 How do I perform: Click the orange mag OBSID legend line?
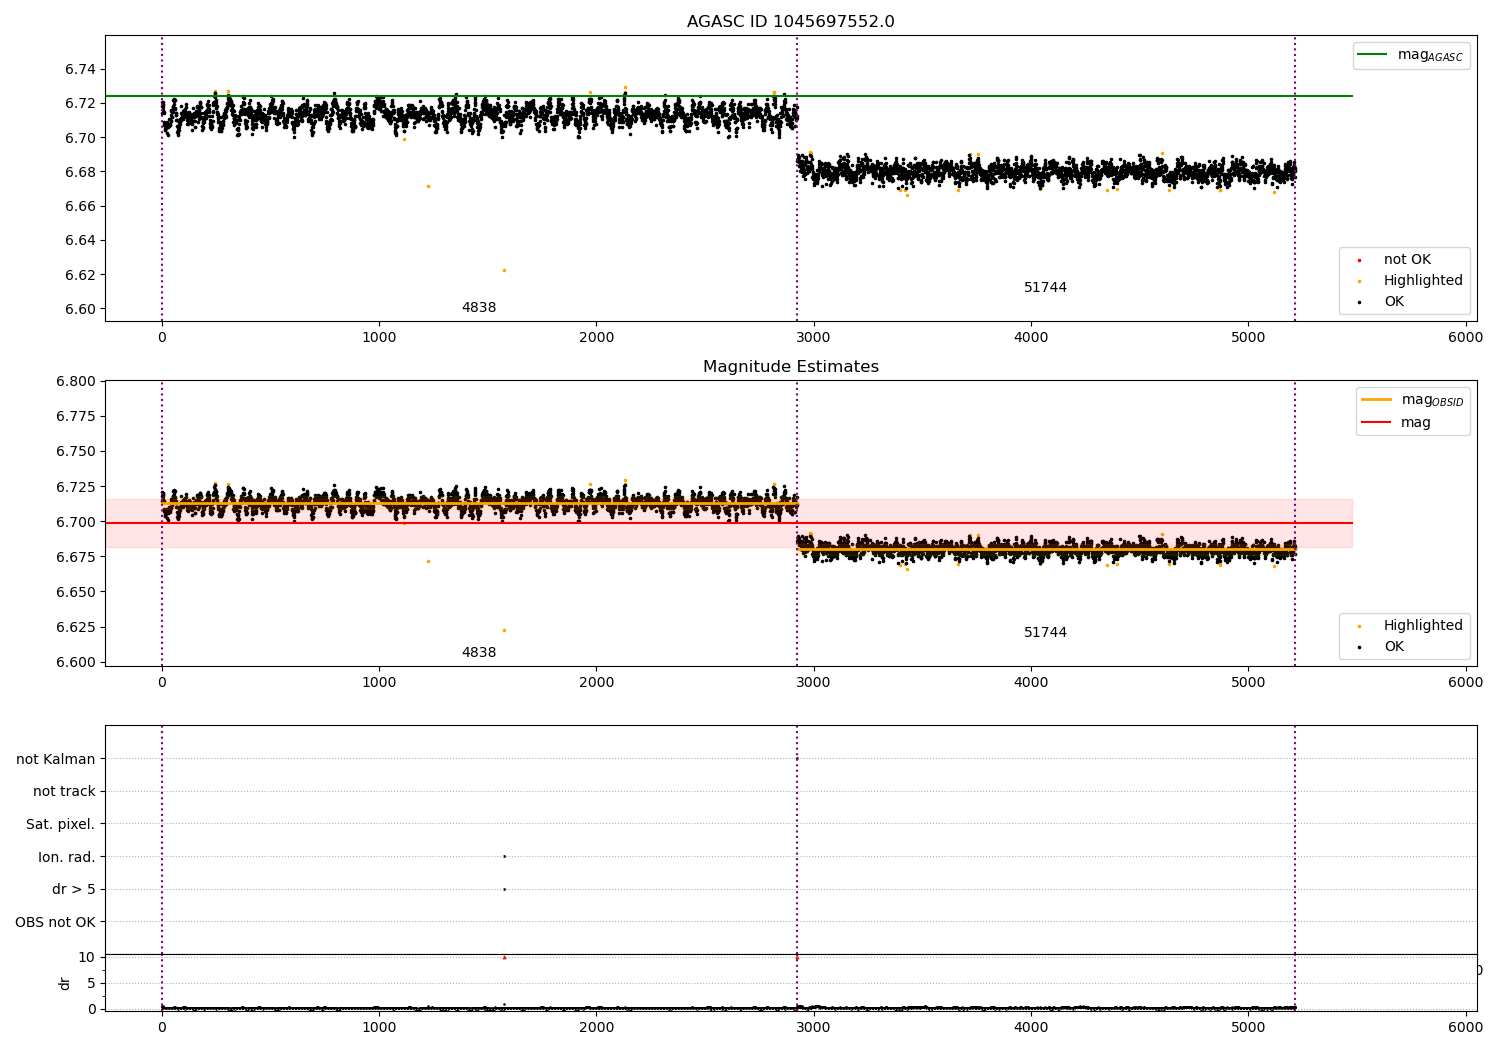[1376, 400]
